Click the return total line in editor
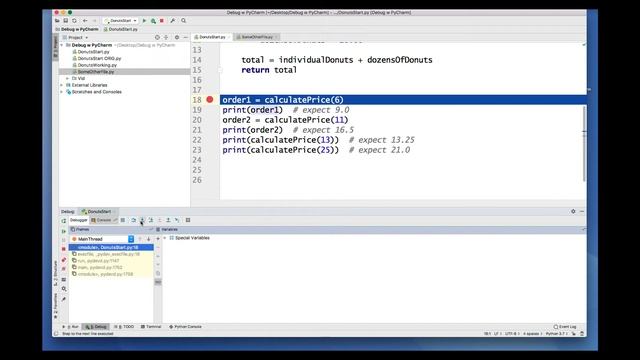The width and height of the screenshot is (640, 360). [x=269, y=70]
